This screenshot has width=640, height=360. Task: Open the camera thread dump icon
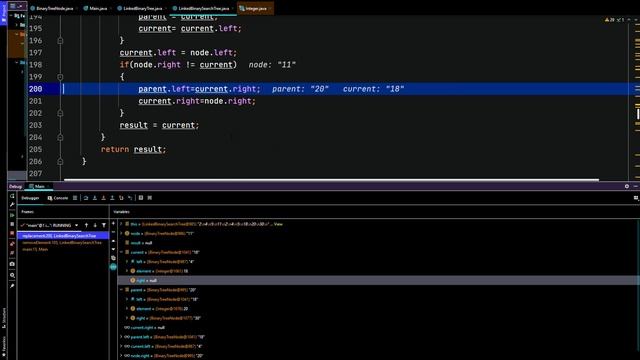pyautogui.click(x=12, y=264)
